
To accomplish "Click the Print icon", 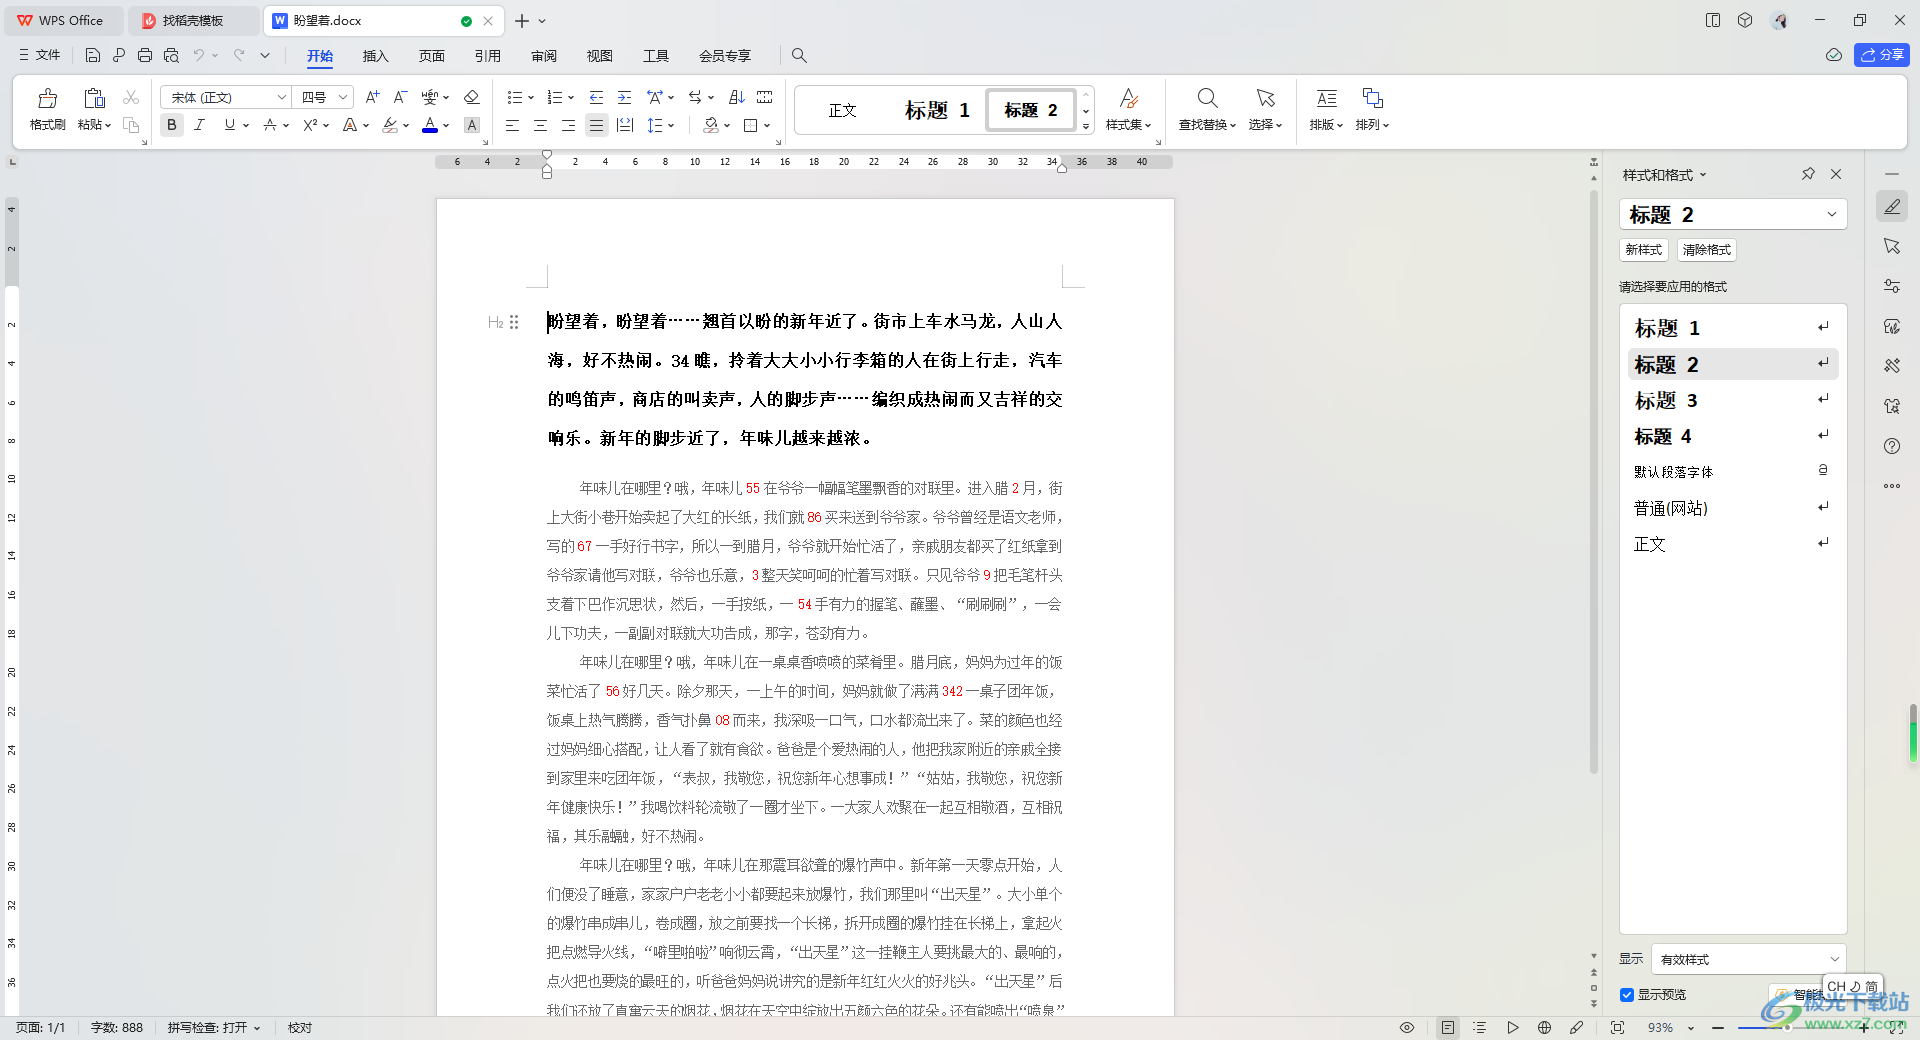I will 145,56.
